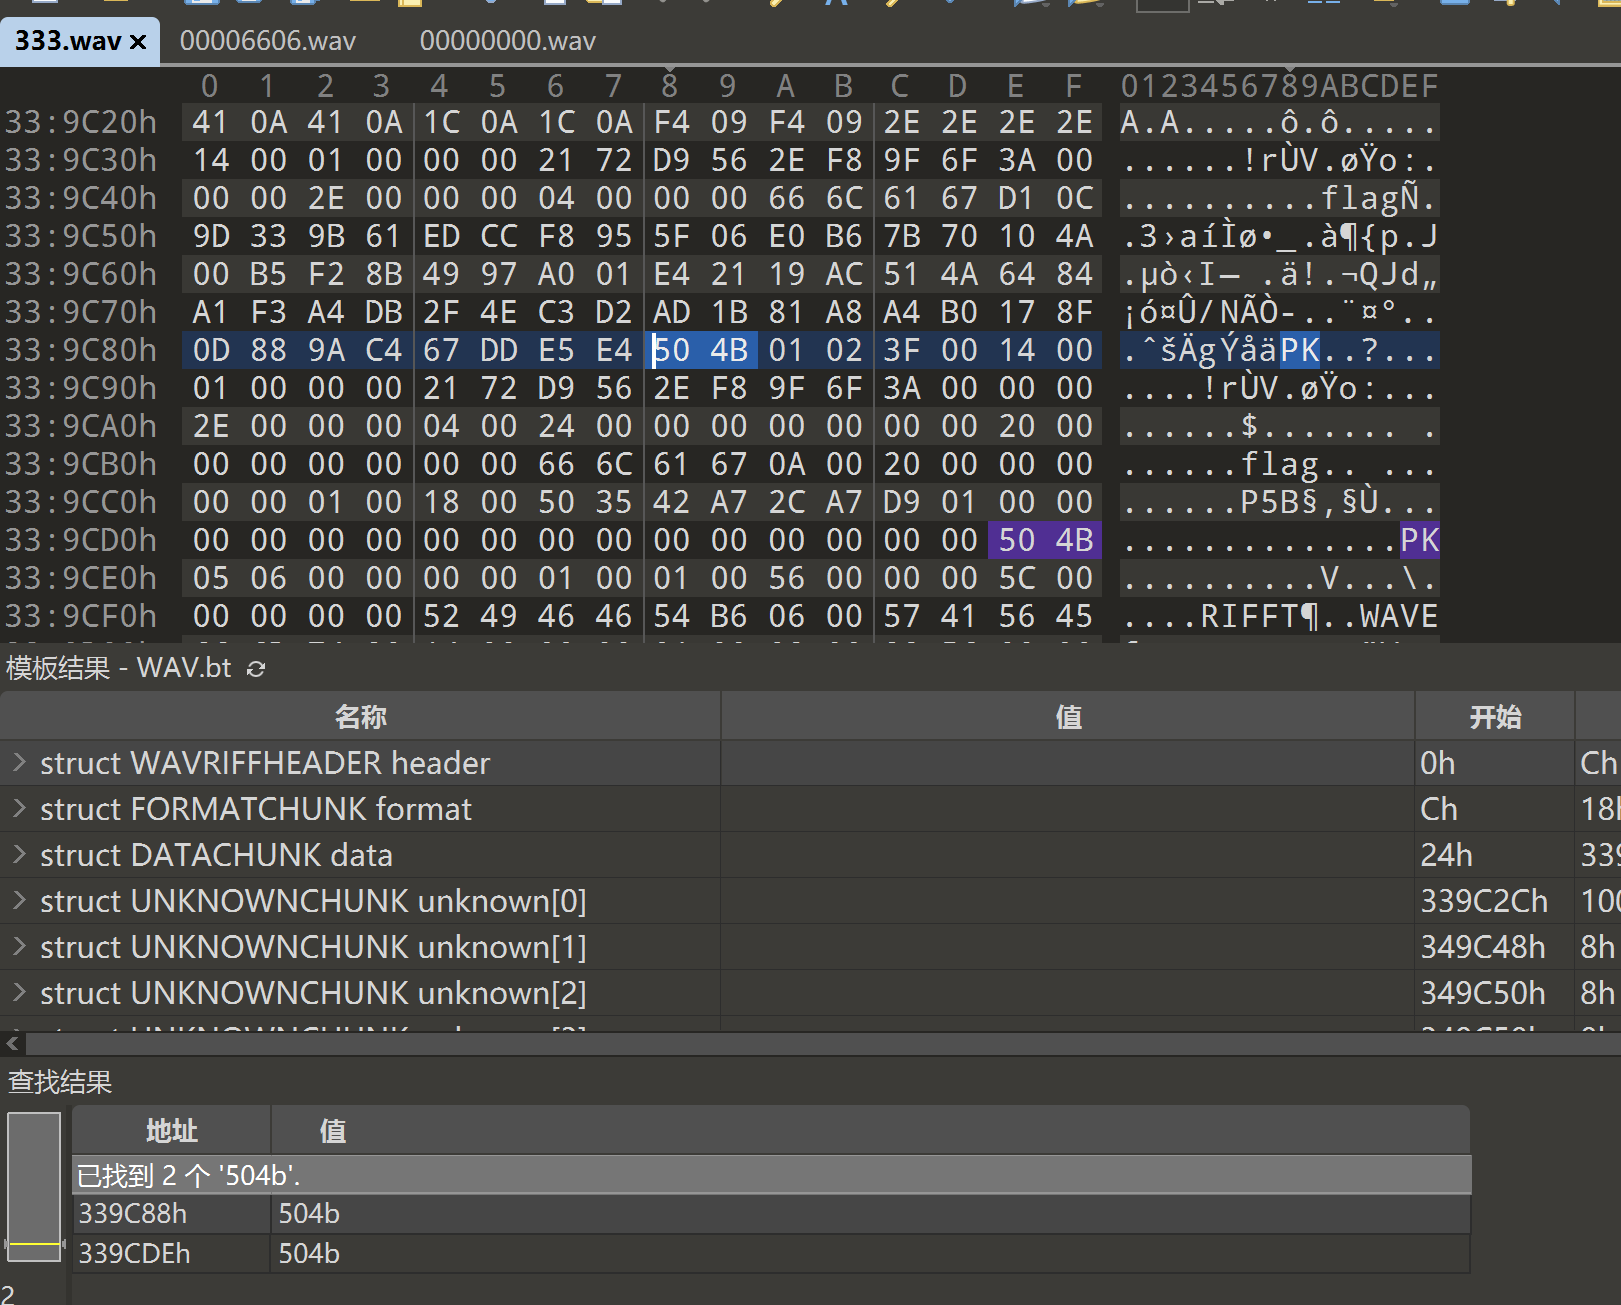Expand struct WAVRIFFHEADER header row

point(19,762)
